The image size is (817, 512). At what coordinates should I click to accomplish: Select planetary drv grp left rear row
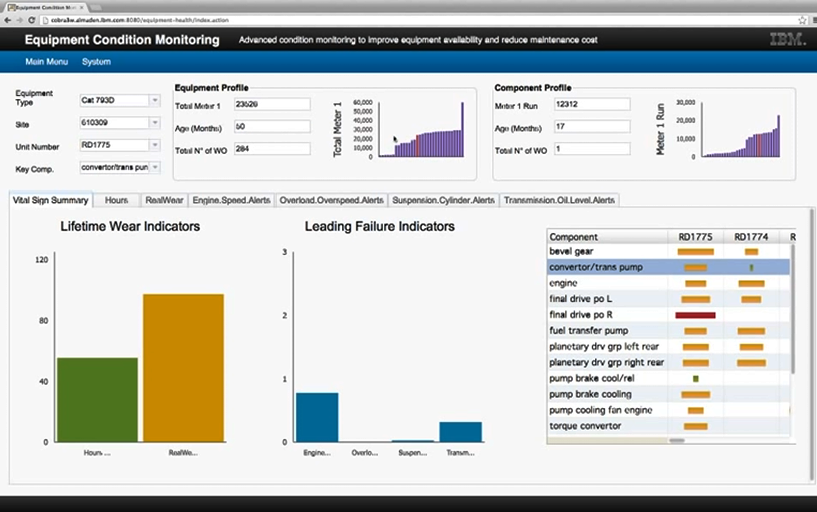point(669,346)
